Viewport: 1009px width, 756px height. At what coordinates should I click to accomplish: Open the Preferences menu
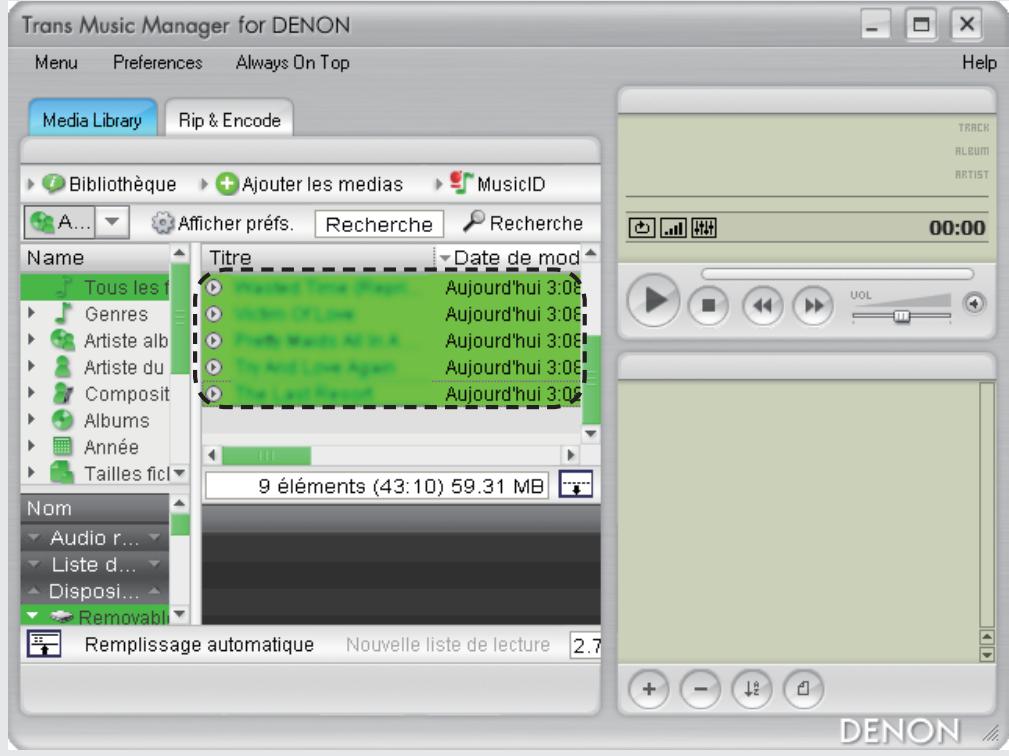click(x=158, y=62)
